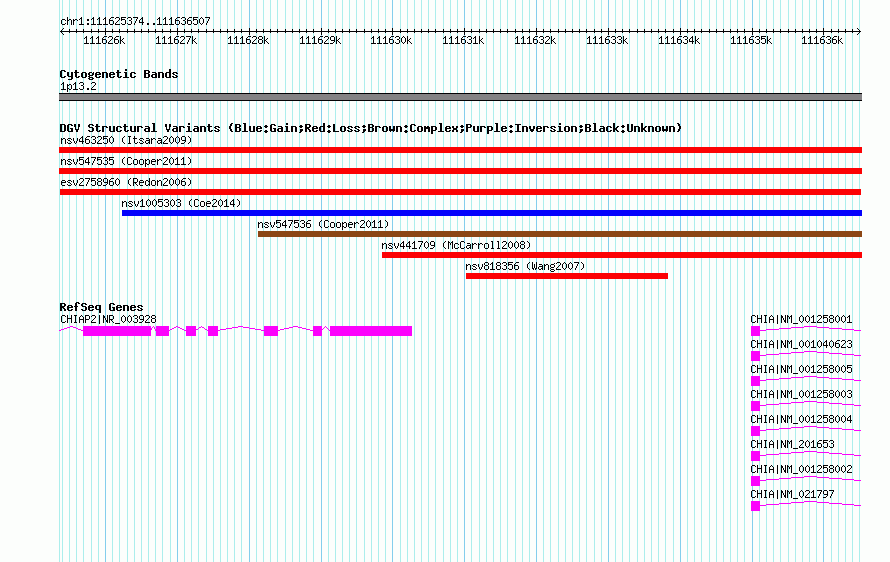Open the nsv1005303 (Coe2014) label
The width and height of the screenshot is (890, 562).
point(181,203)
